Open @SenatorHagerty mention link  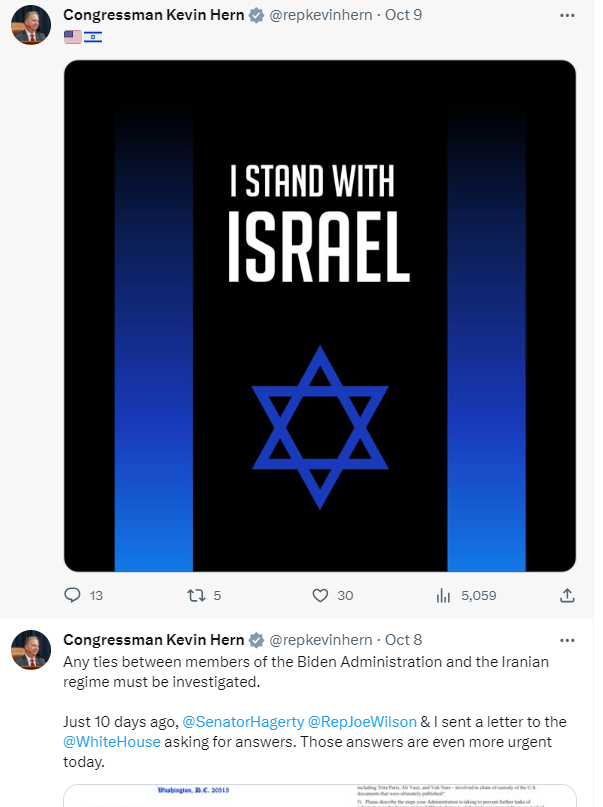tap(242, 721)
